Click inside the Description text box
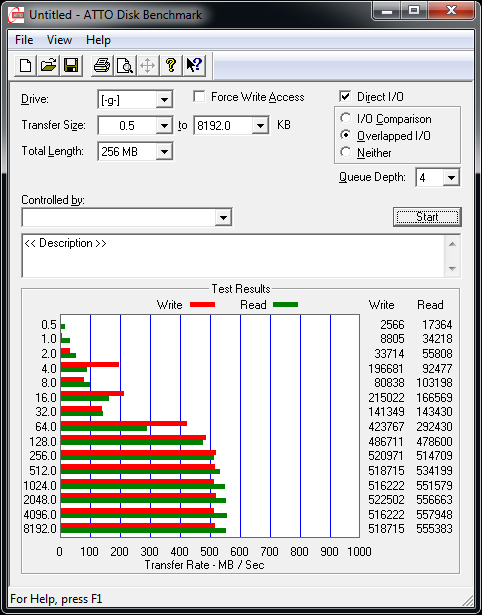This screenshot has height=615, width=482. 233,256
